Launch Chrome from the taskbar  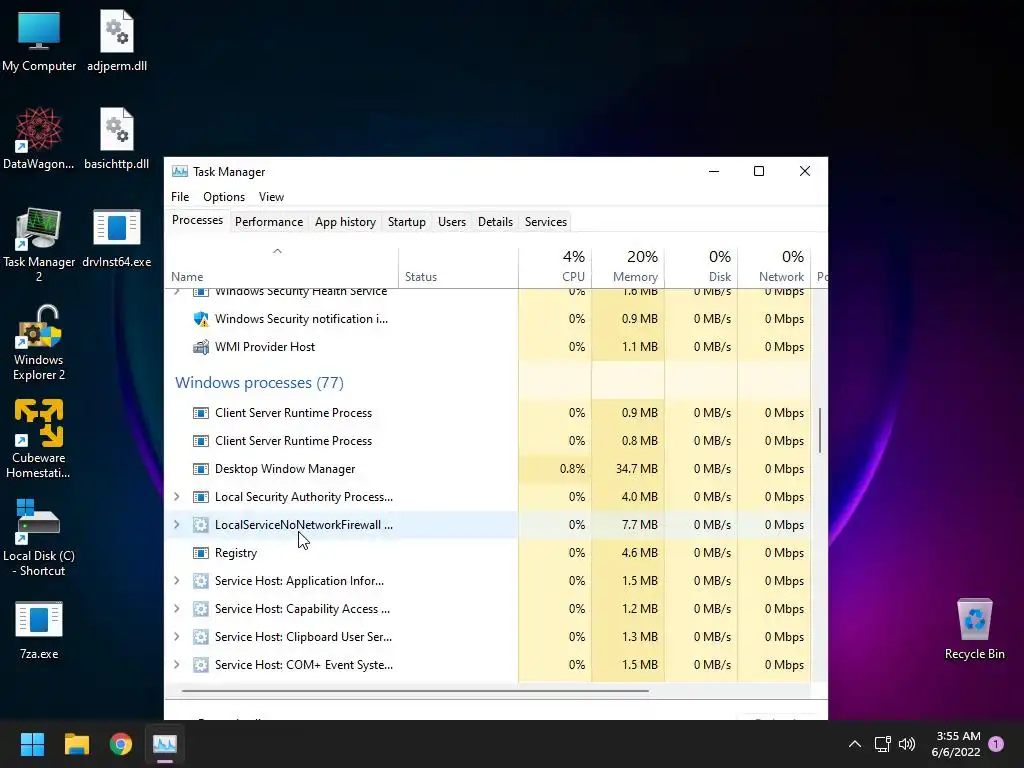coord(121,744)
